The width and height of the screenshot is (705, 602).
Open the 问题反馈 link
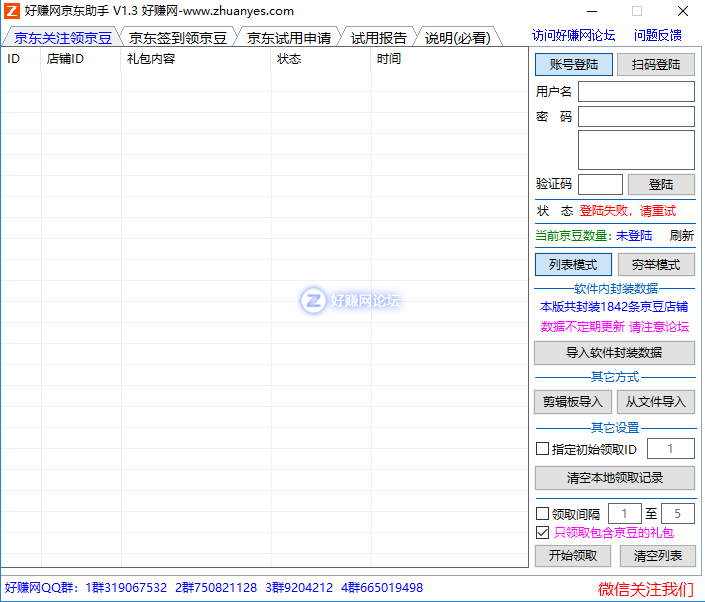pos(658,35)
